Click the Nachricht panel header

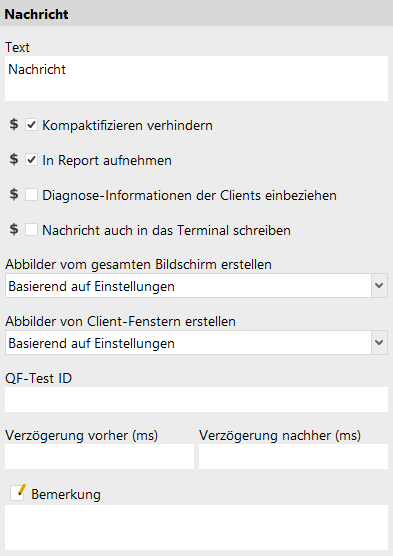click(196, 14)
